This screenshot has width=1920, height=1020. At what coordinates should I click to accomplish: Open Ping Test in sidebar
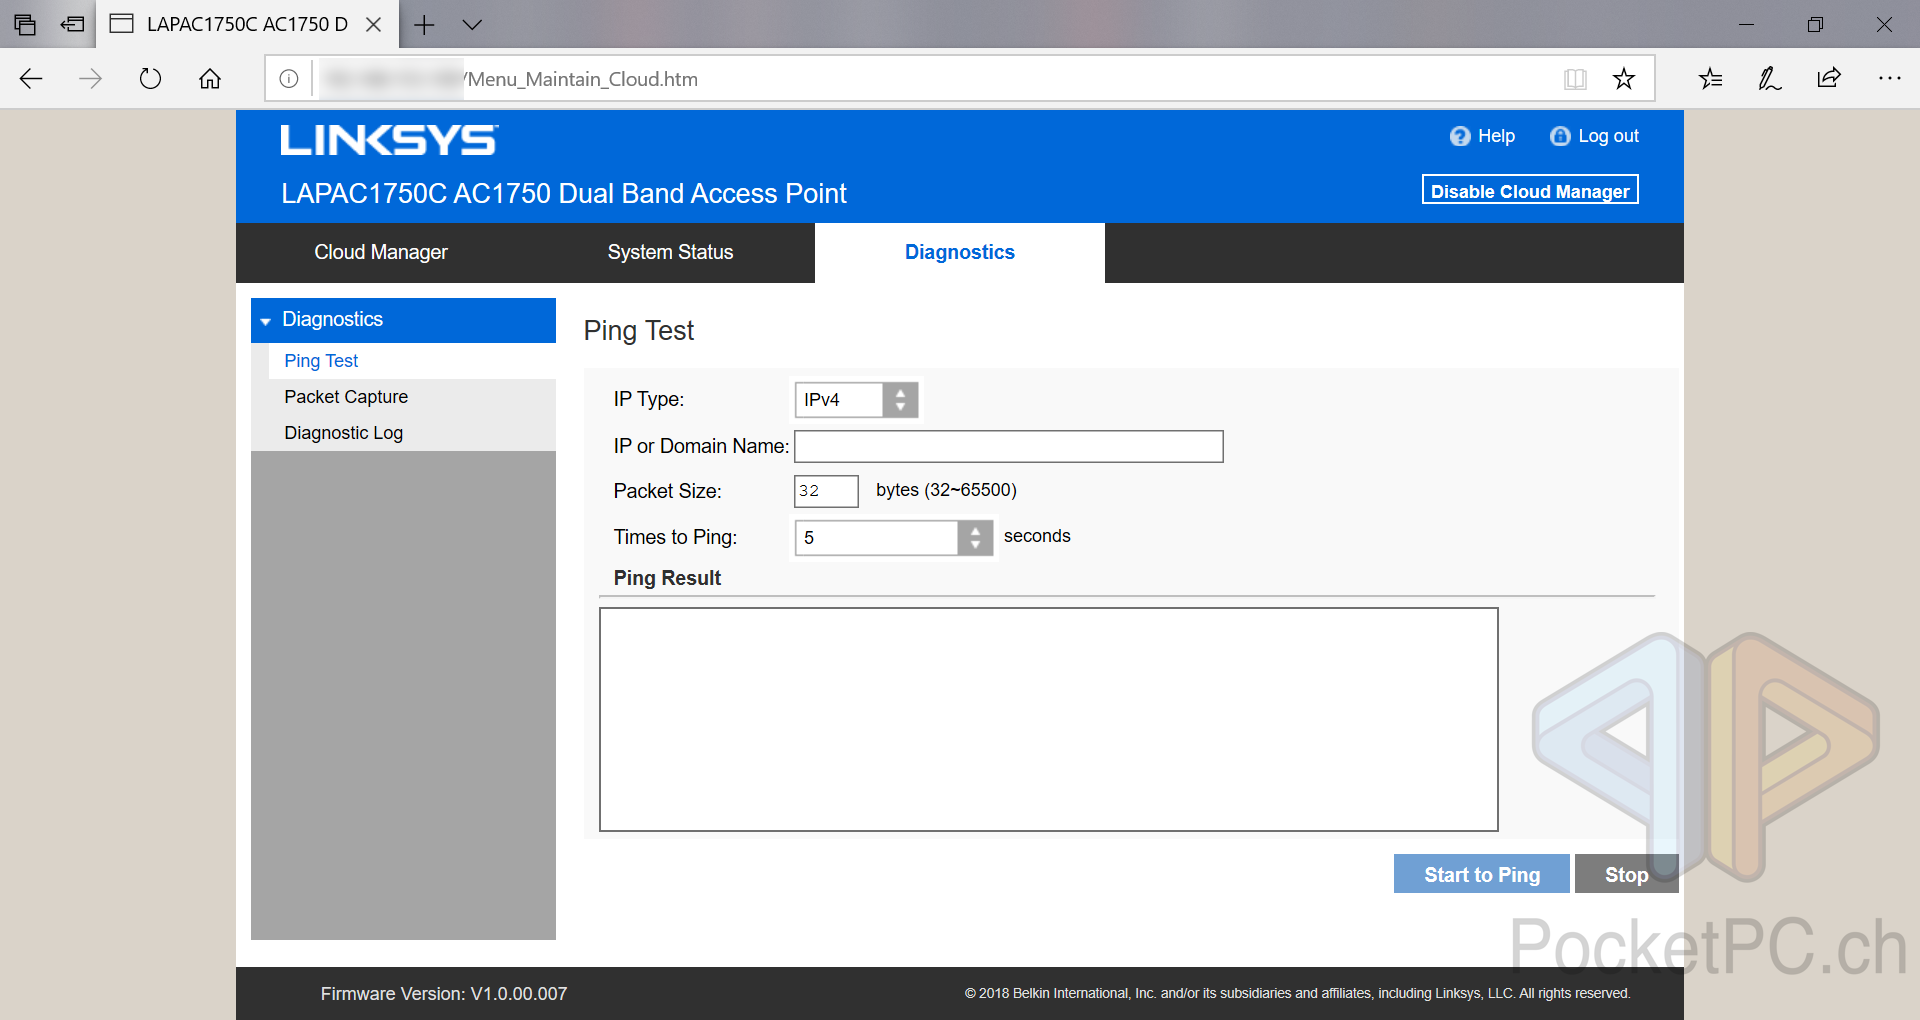point(321,361)
